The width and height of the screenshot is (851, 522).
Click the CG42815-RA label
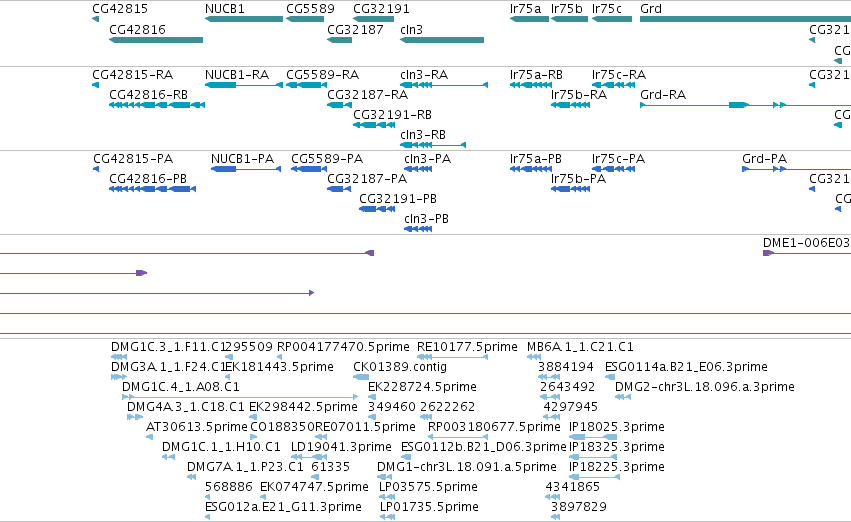tap(133, 74)
